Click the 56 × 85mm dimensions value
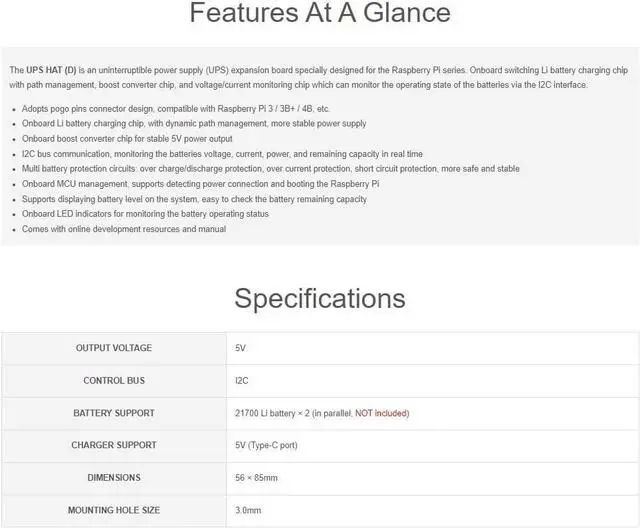The image size is (640, 528). (x=258, y=478)
